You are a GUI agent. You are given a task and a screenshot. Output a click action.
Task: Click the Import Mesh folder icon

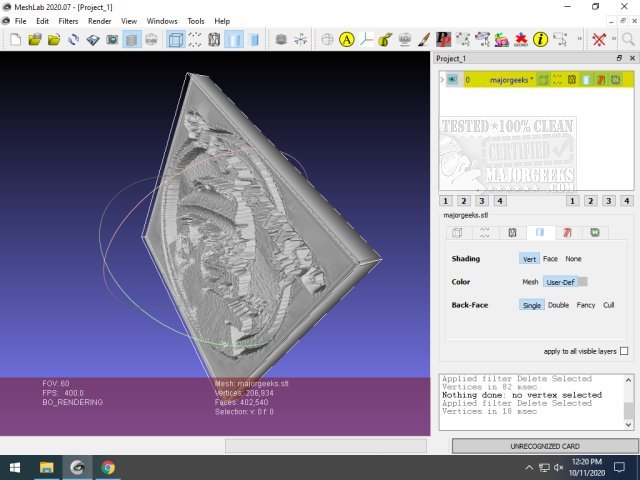(x=54, y=40)
